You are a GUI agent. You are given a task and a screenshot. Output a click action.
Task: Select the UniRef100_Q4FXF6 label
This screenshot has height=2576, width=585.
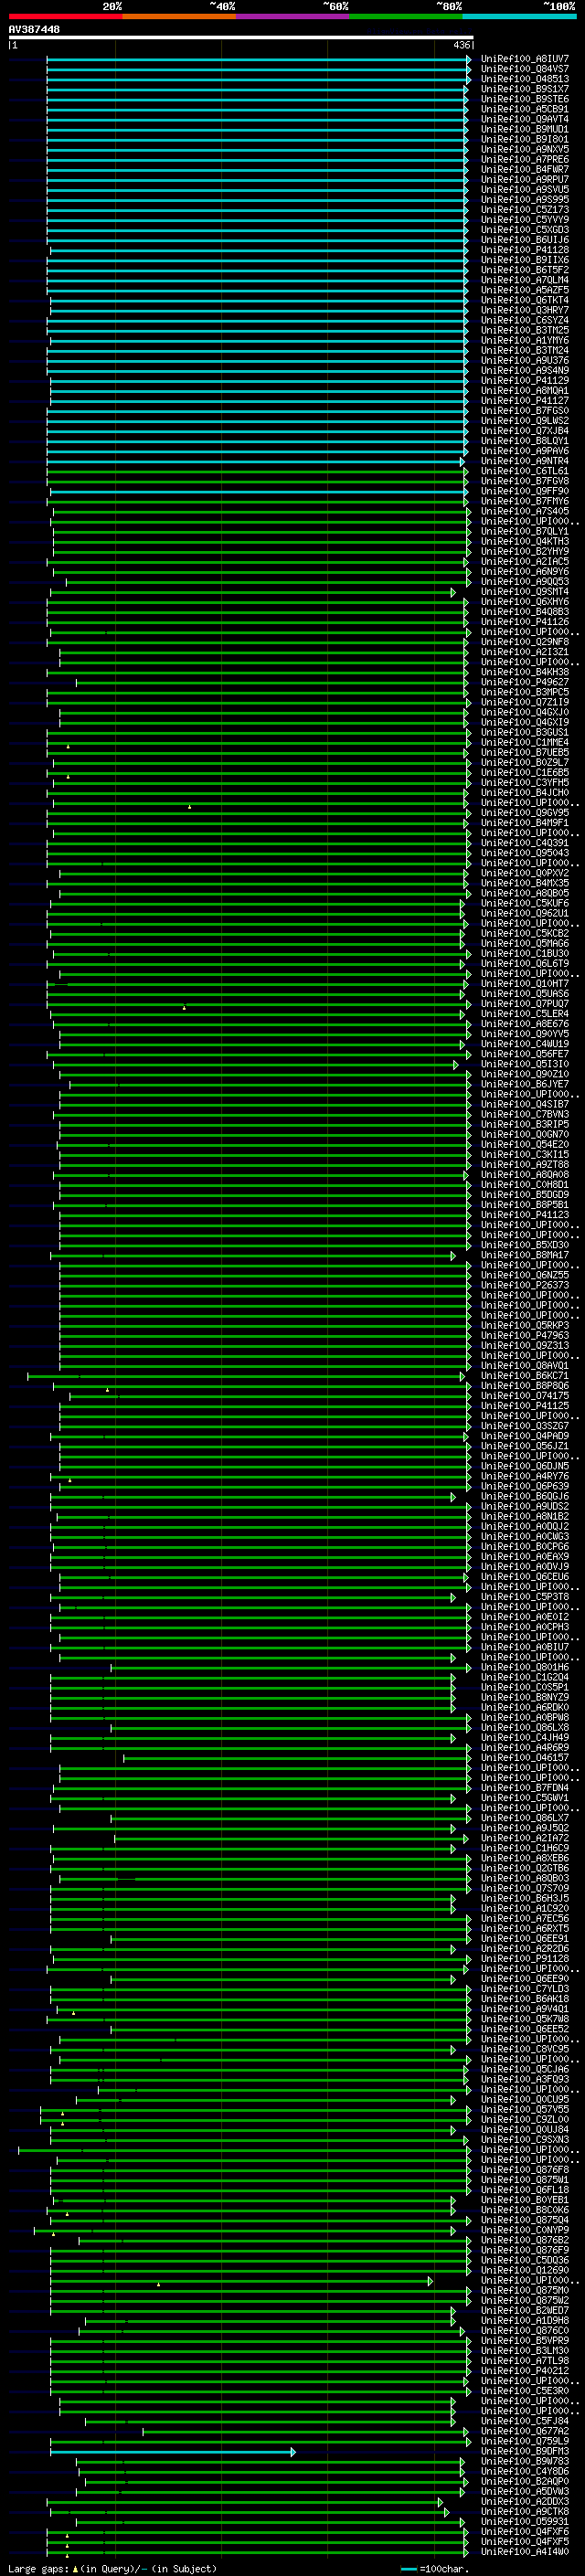point(524,2531)
